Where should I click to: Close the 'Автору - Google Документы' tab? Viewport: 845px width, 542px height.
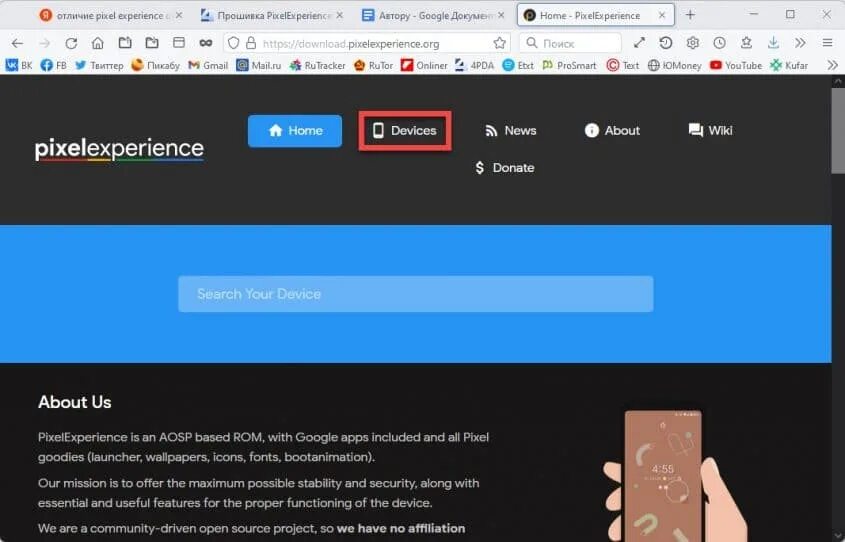501,16
